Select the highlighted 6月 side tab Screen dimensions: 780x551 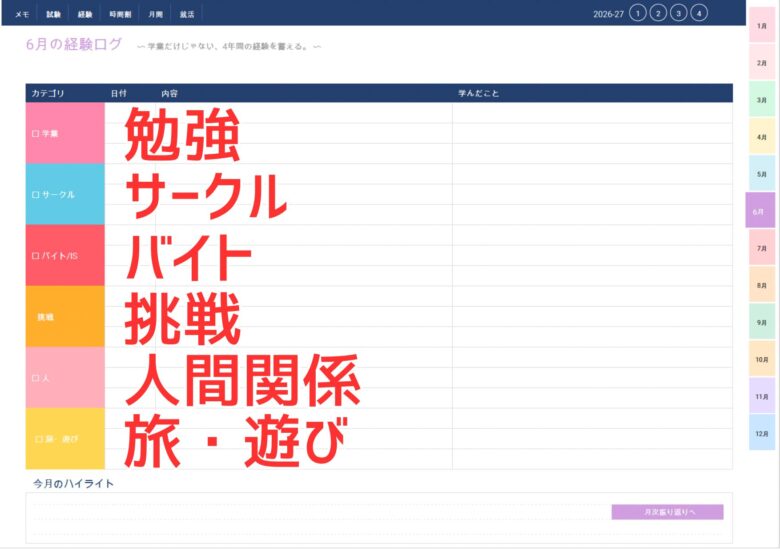pyautogui.click(x=760, y=211)
